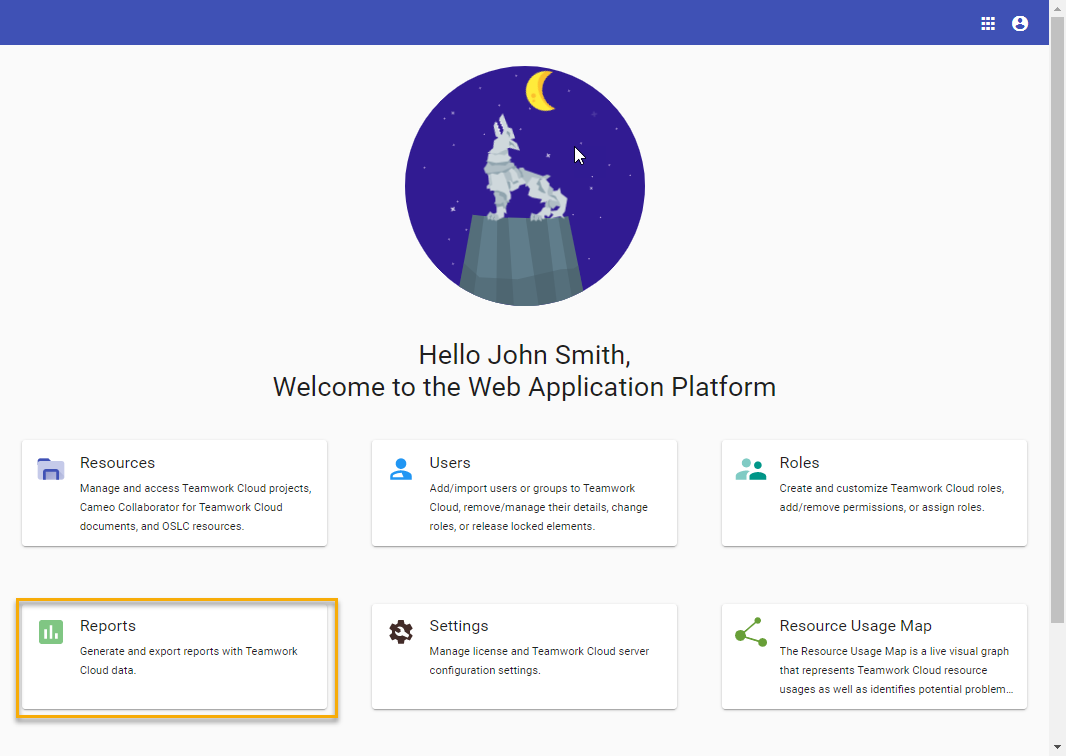Click the Roles group icon
The width and height of the screenshot is (1066, 756).
(750, 469)
